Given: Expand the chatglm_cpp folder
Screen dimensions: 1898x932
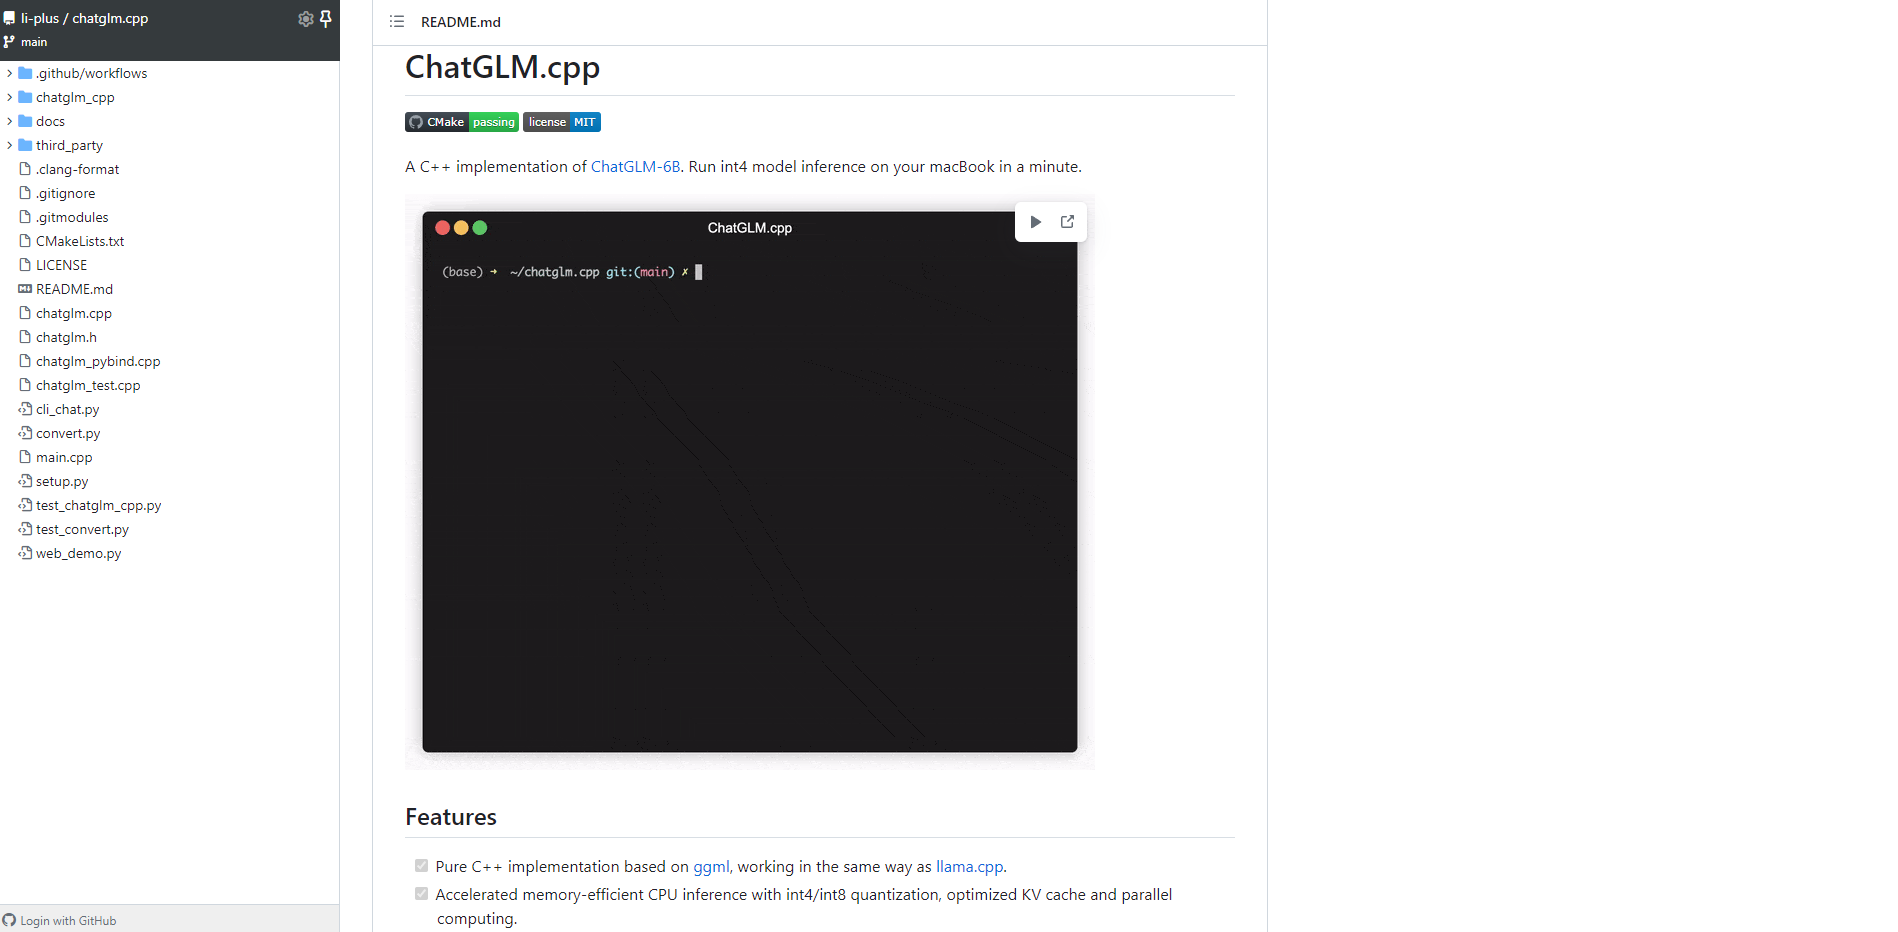Looking at the screenshot, I should [10, 97].
